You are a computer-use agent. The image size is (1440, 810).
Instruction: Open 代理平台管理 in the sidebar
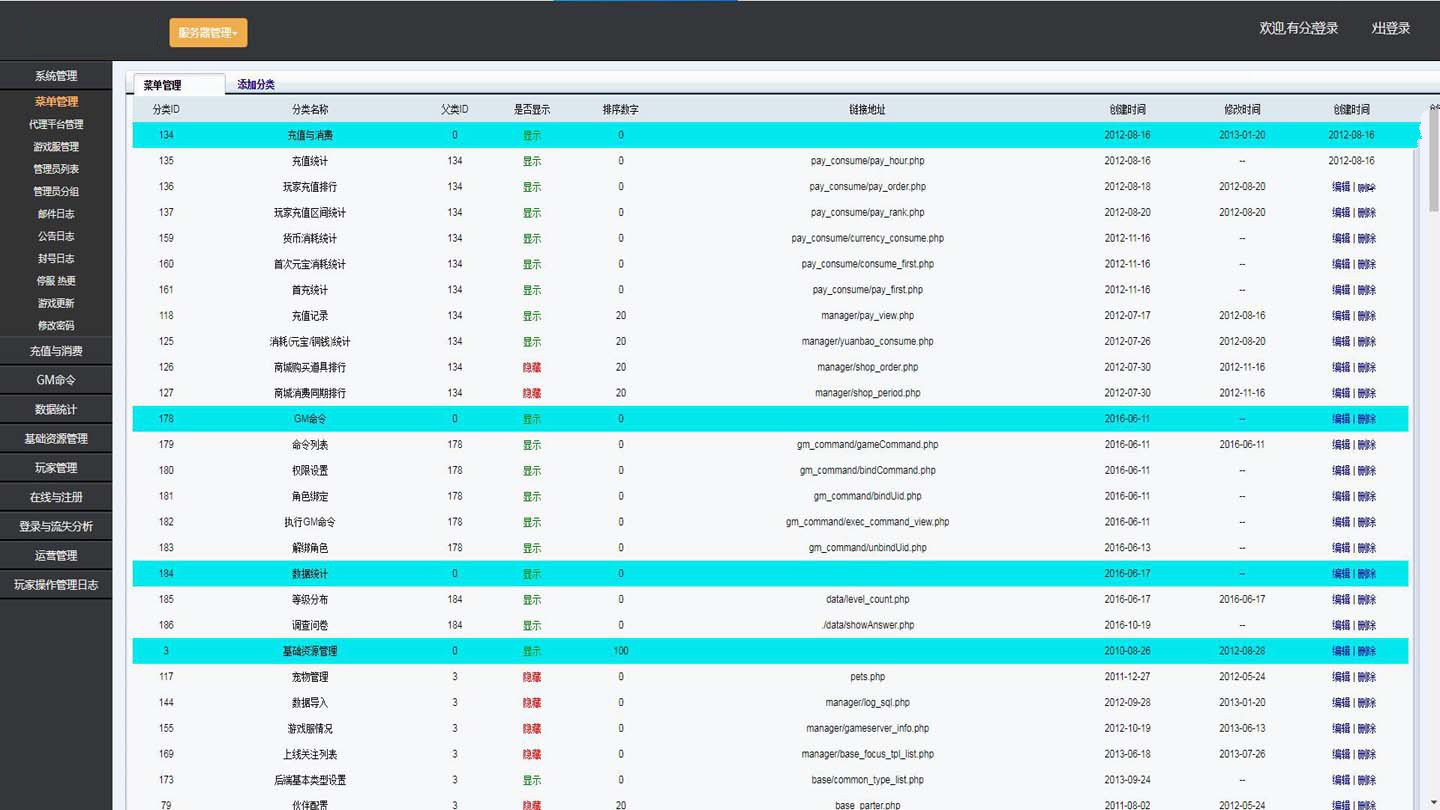(x=56, y=125)
